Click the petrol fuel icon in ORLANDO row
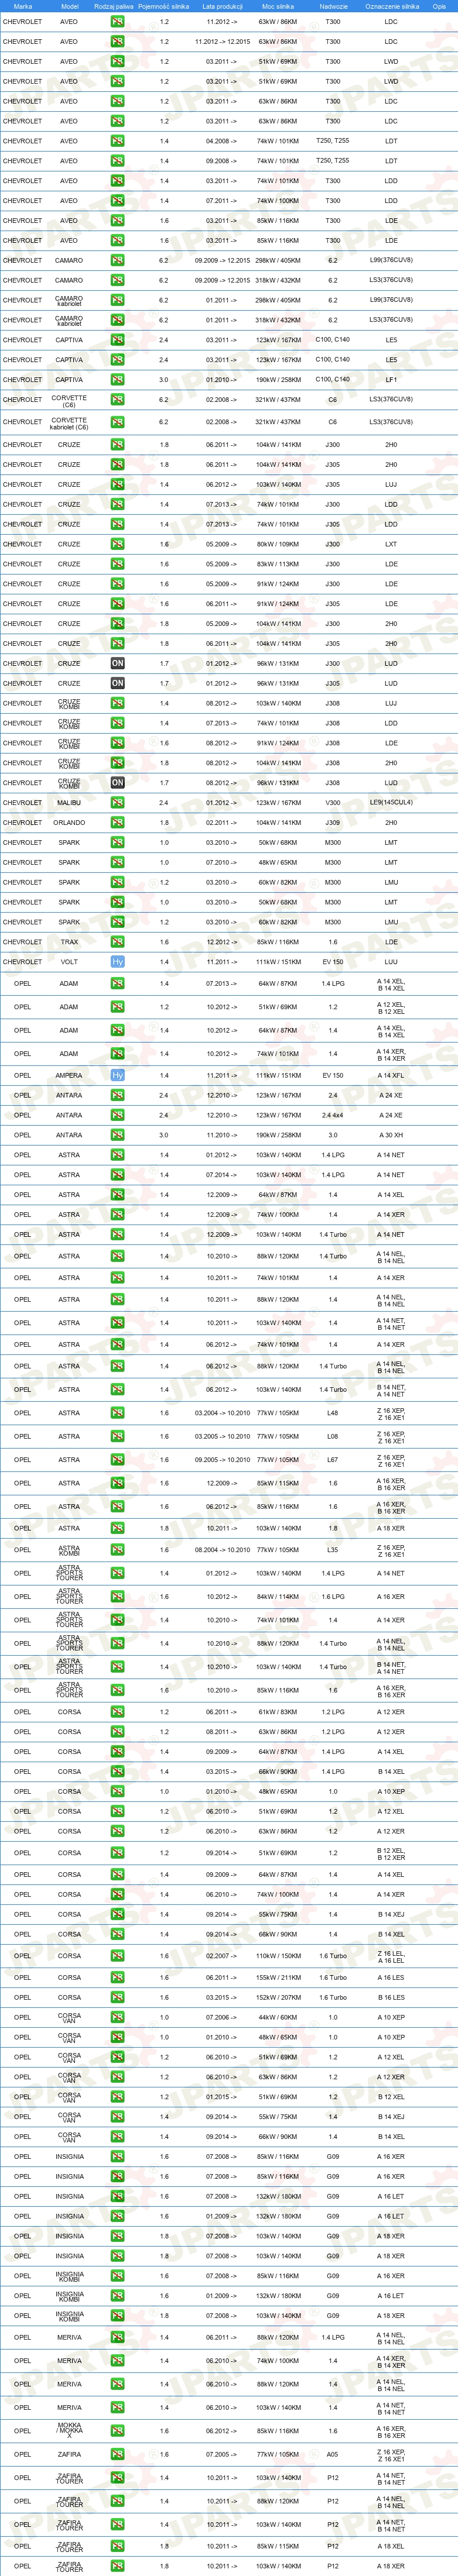Screen dimensions: 458x2576 click(117, 823)
